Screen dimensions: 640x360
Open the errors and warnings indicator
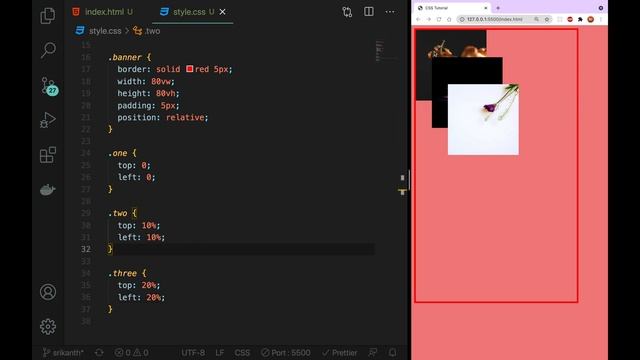131,353
